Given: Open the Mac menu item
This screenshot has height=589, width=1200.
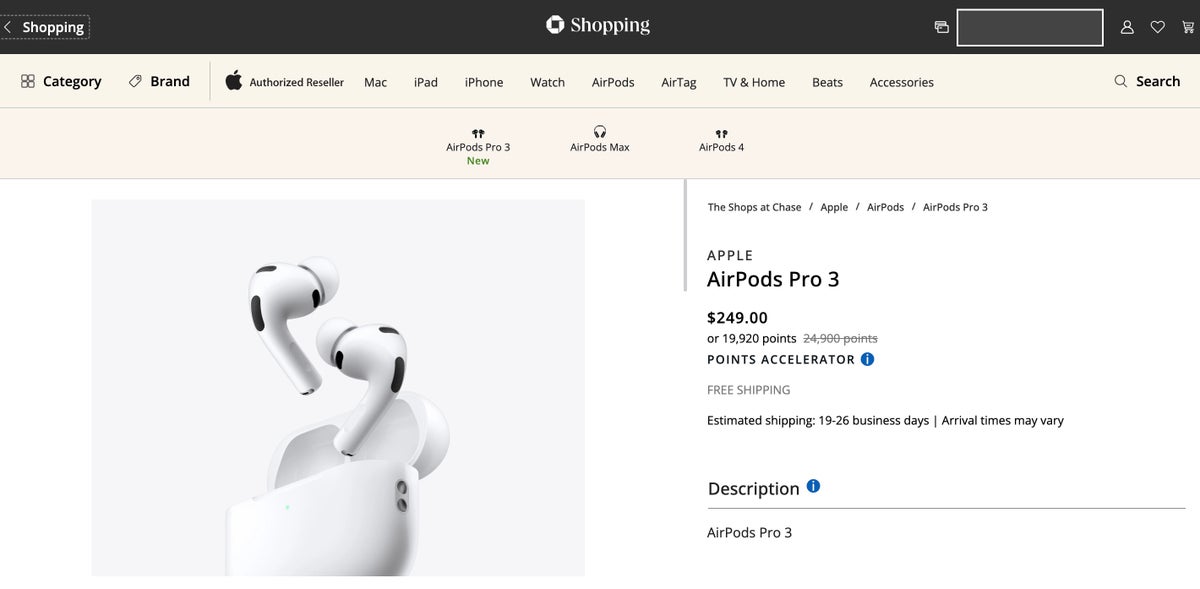Looking at the screenshot, I should click(375, 82).
